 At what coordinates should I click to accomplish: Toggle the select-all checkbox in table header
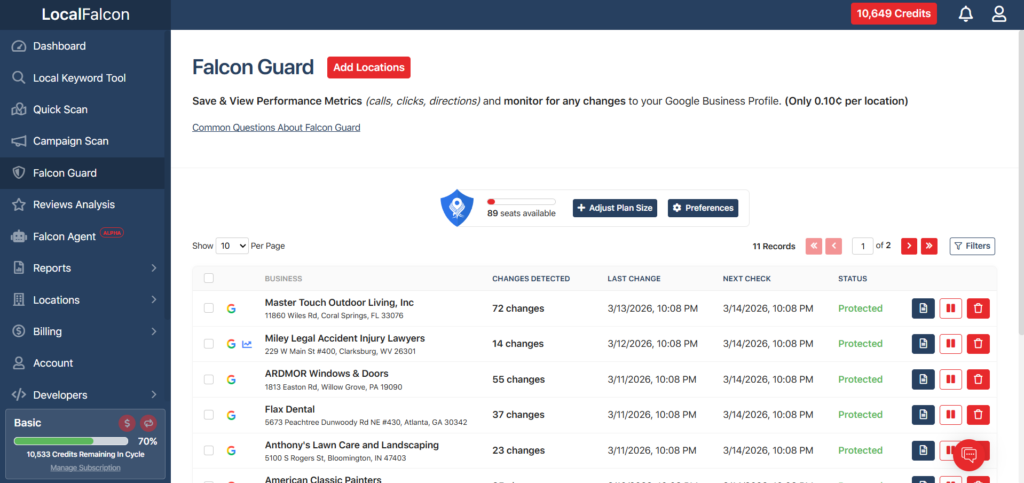[209, 278]
